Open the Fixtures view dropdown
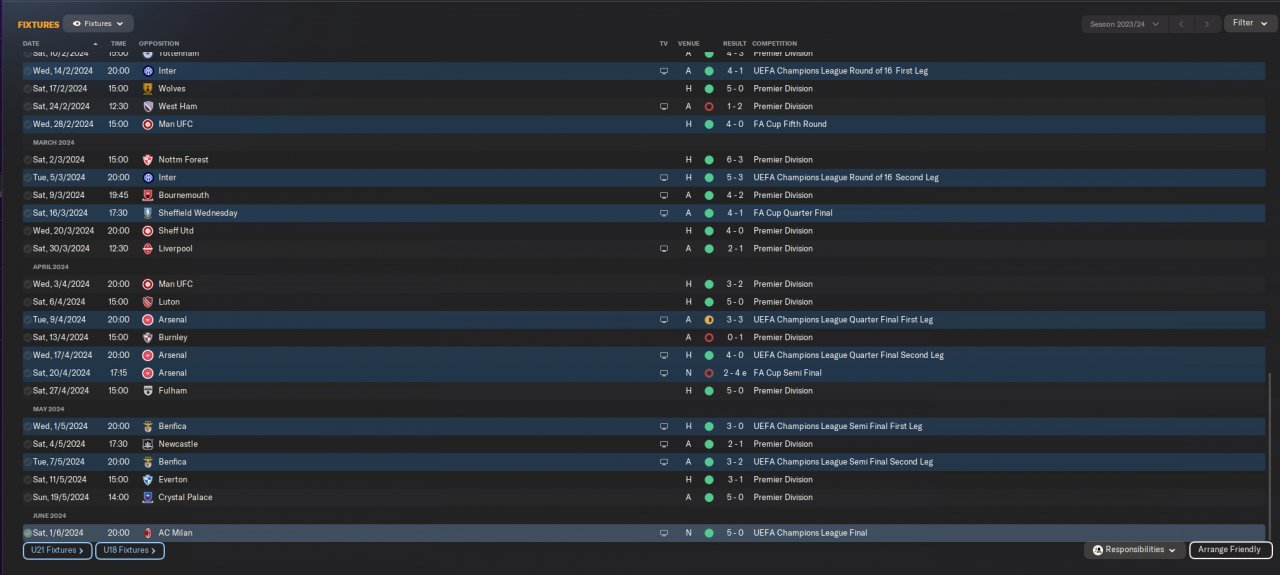1280x575 pixels. (98, 23)
